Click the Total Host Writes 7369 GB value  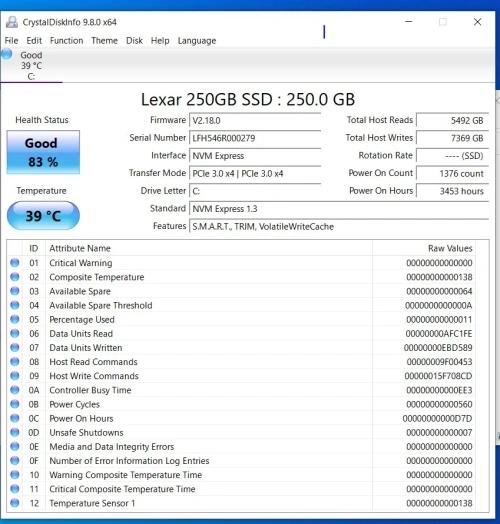click(x=453, y=138)
